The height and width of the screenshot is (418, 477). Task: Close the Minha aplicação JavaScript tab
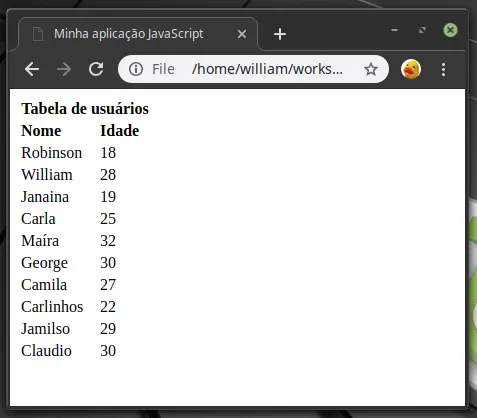click(242, 34)
